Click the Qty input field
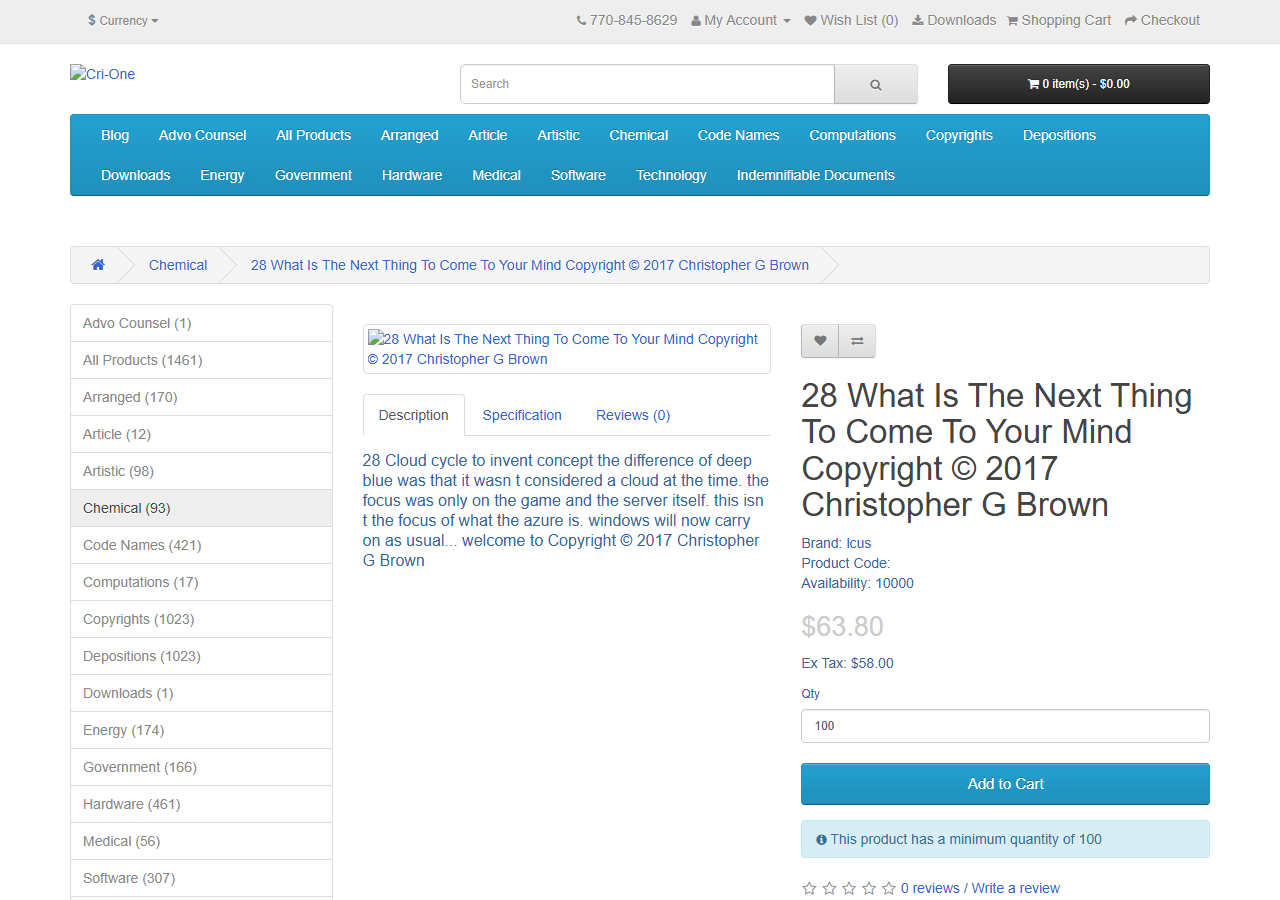The width and height of the screenshot is (1280, 900). [x=1005, y=726]
